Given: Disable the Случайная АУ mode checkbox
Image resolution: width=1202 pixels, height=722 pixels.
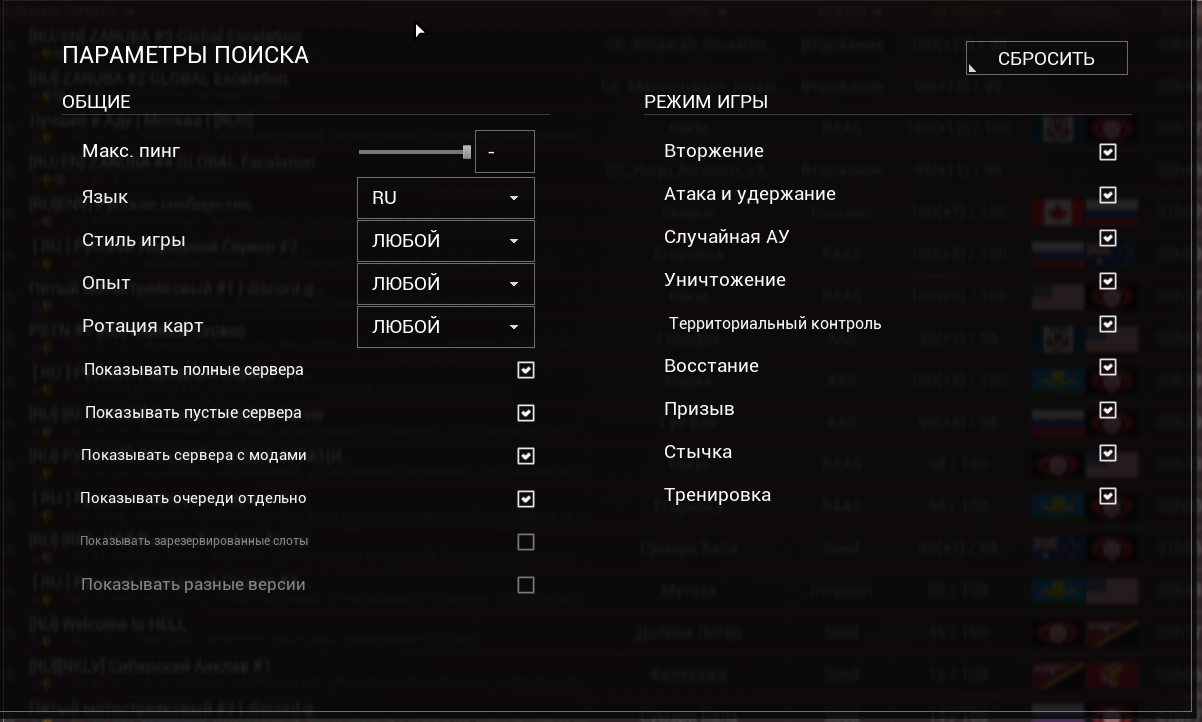Looking at the screenshot, I should point(1108,238).
